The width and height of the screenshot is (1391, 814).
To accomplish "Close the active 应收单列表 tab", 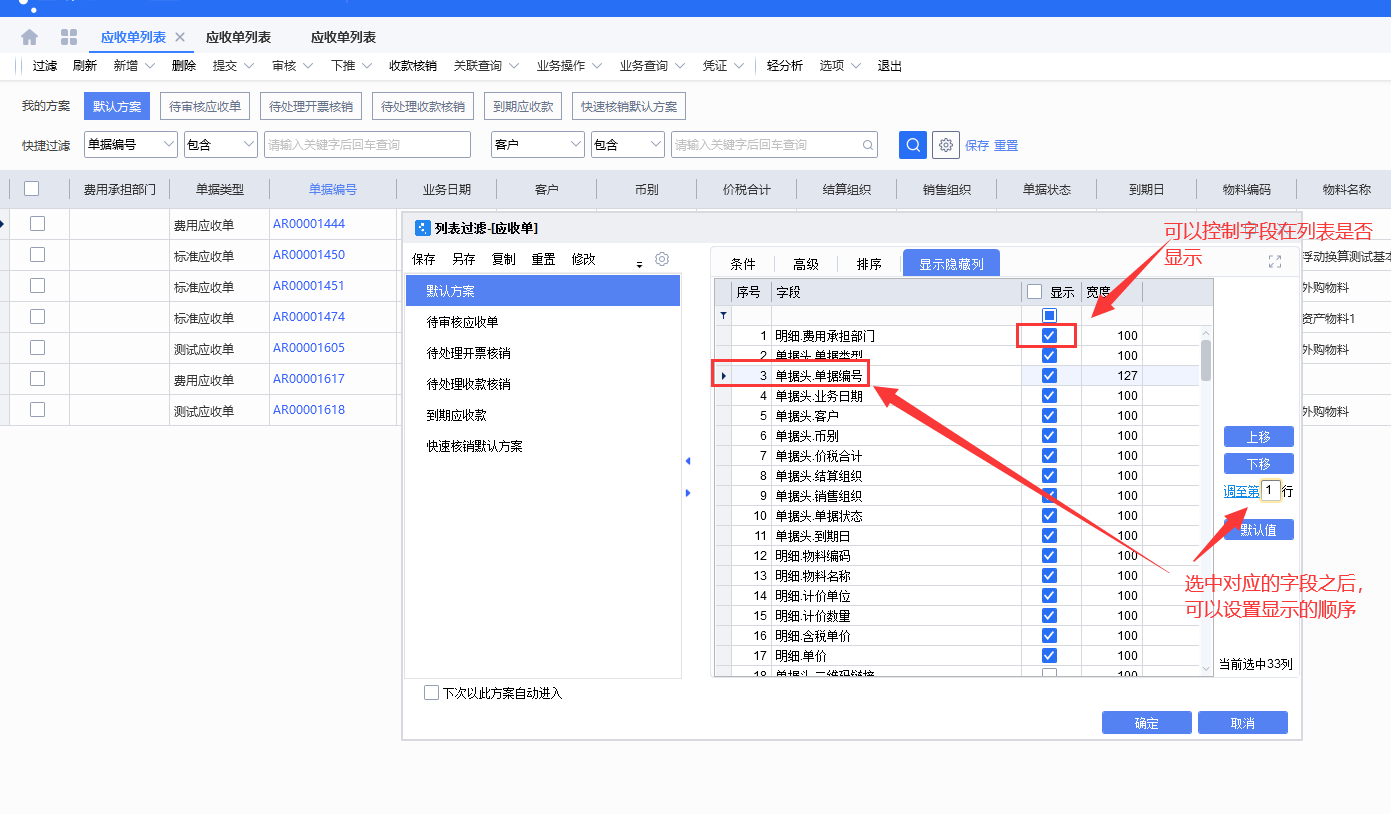I will 180,37.
